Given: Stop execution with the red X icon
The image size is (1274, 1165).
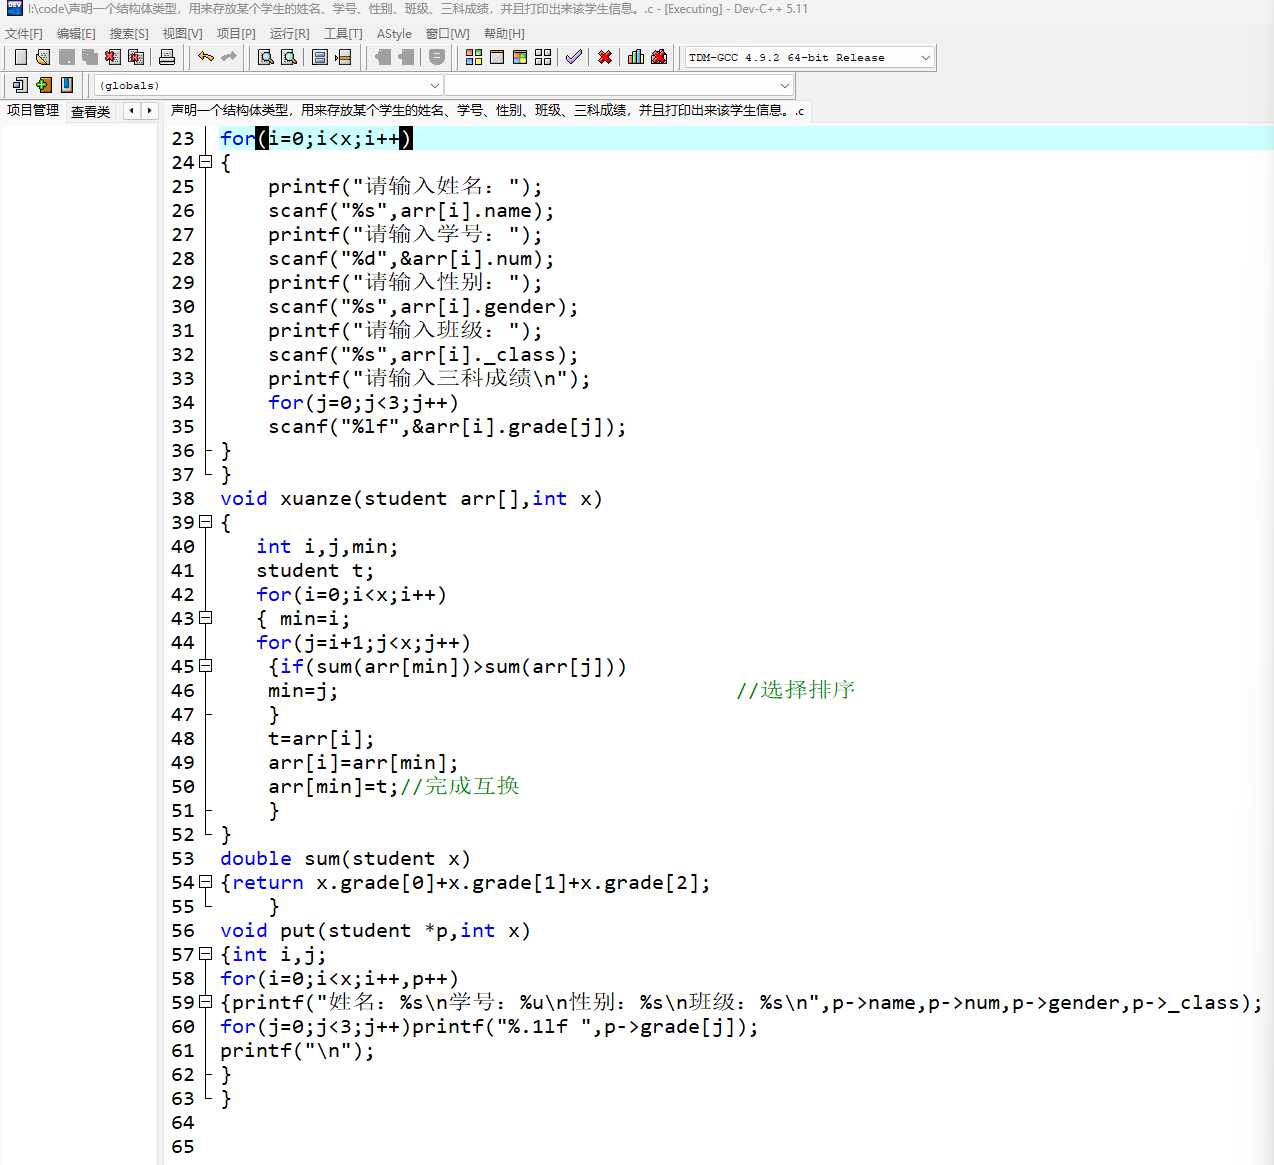Looking at the screenshot, I should 605,57.
